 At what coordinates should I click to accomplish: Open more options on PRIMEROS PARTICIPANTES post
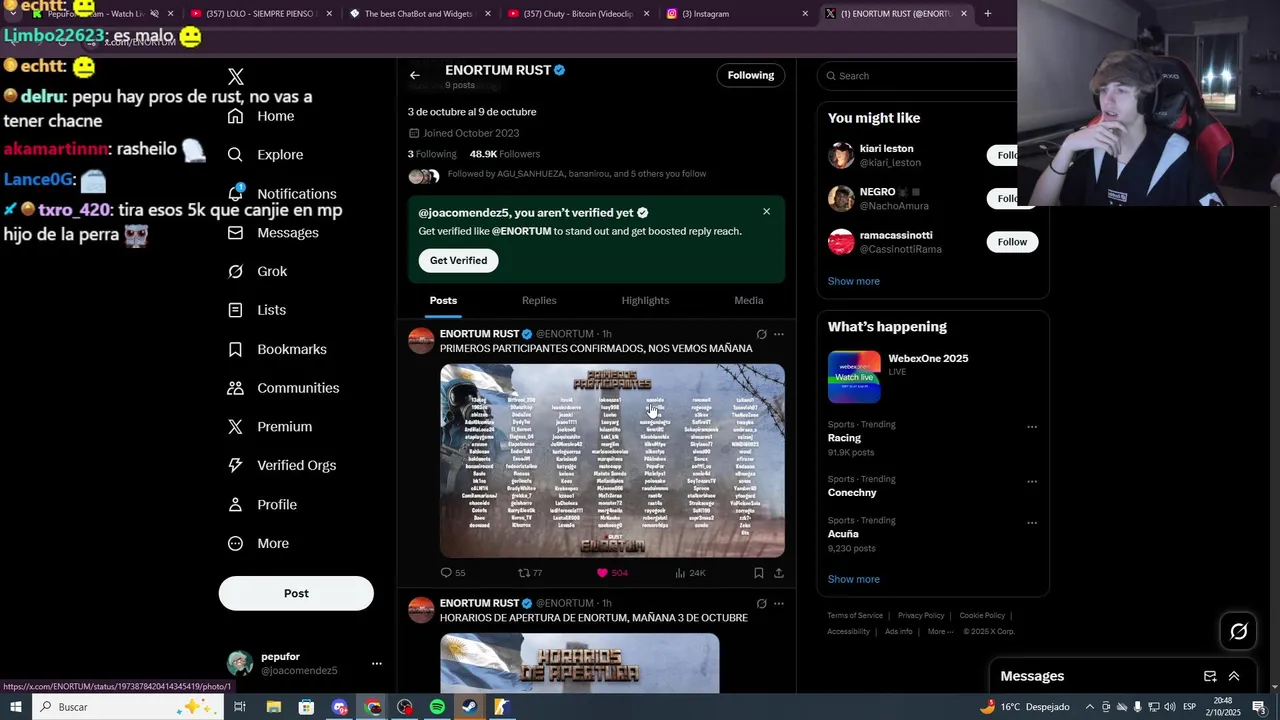pyautogui.click(x=779, y=334)
